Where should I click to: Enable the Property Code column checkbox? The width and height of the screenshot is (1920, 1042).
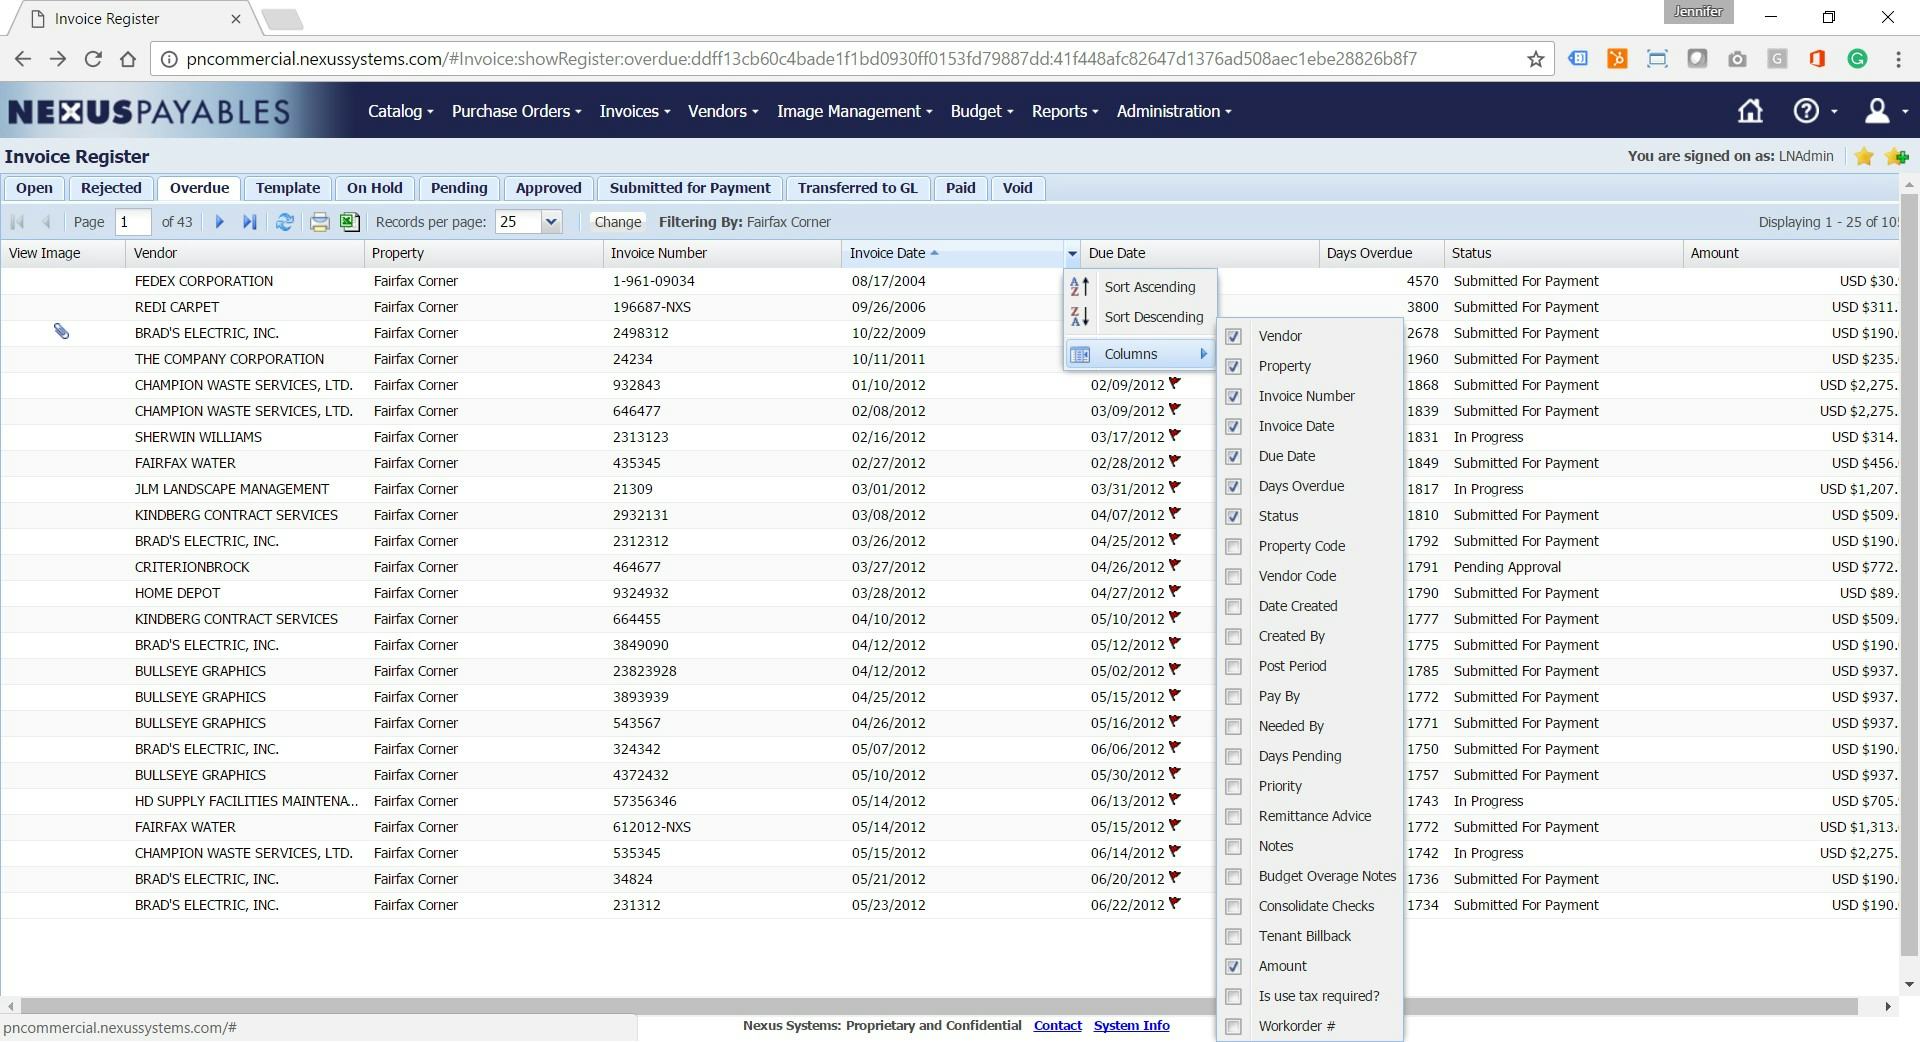[1233, 547]
